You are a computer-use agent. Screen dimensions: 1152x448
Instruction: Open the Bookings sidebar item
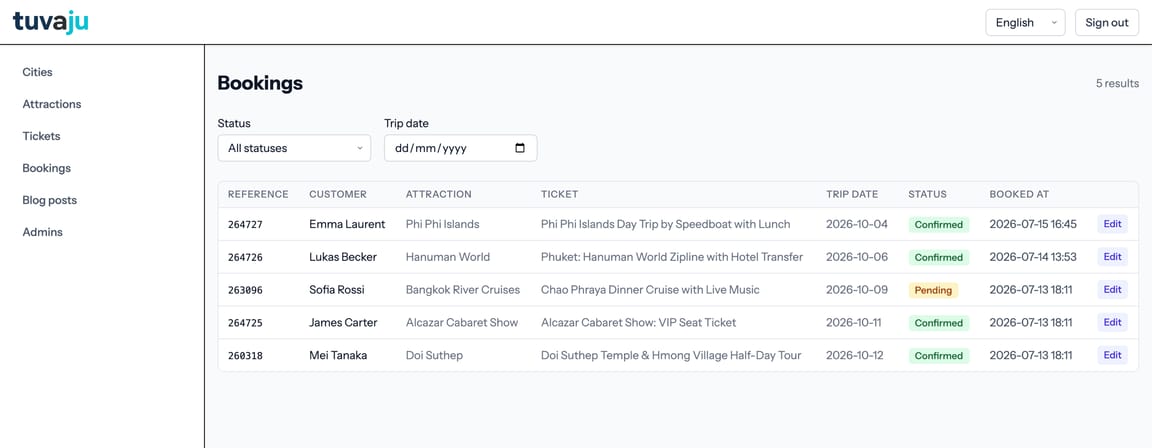(x=46, y=168)
